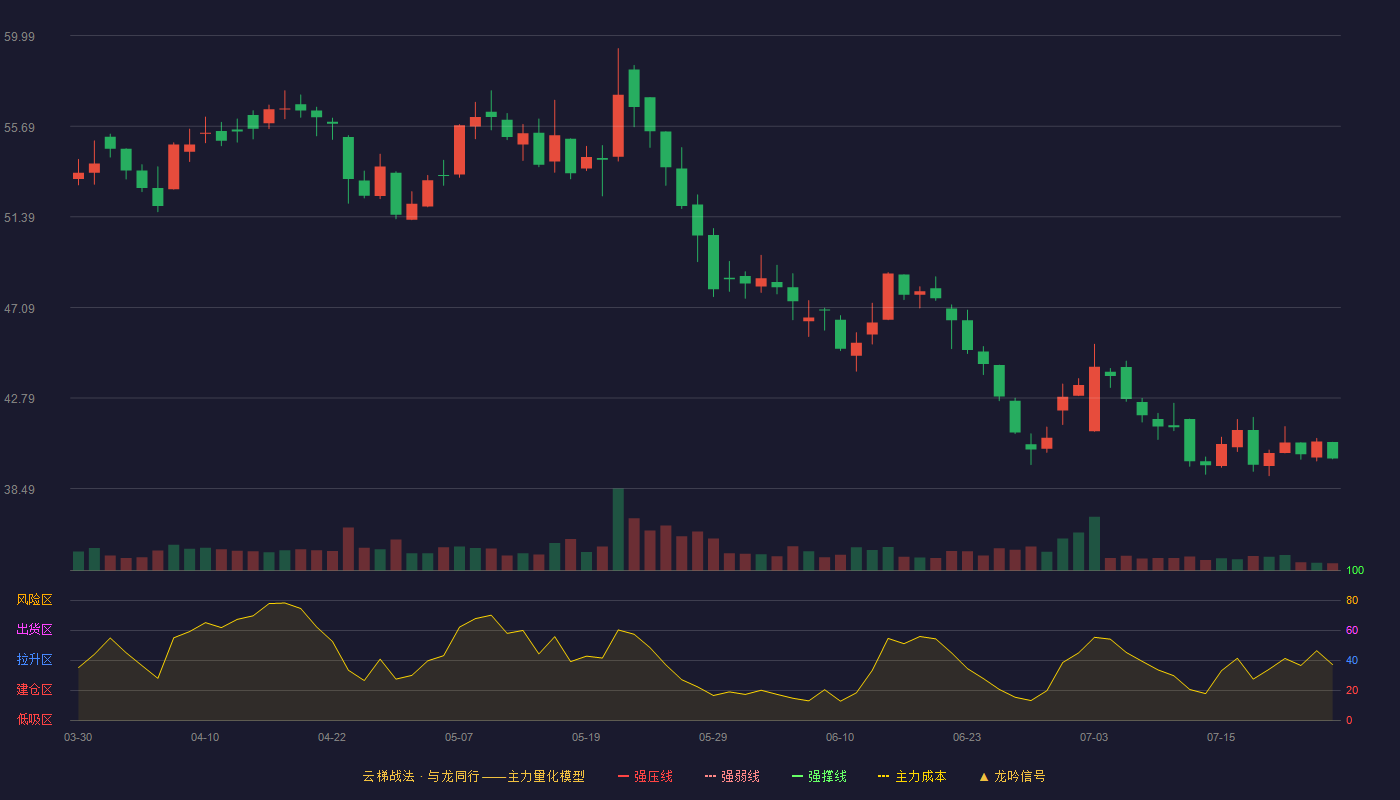Click the 47.09 price axis label
Image resolution: width=1400 pixels, height=800 pixels.
pos(19,309)
